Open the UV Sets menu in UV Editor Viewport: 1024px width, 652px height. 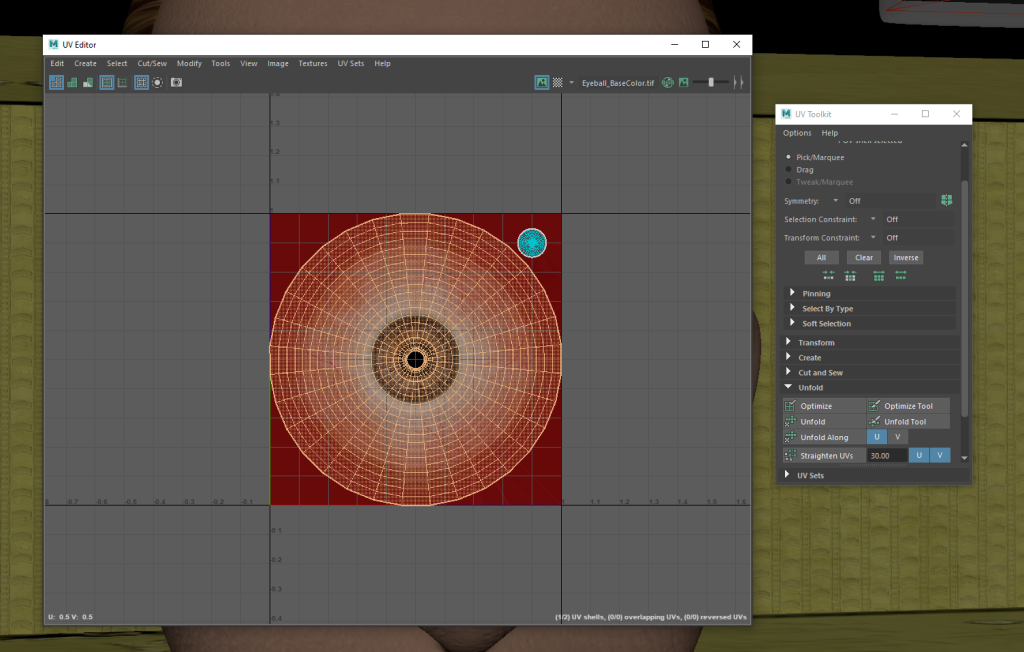pos(351,63)
